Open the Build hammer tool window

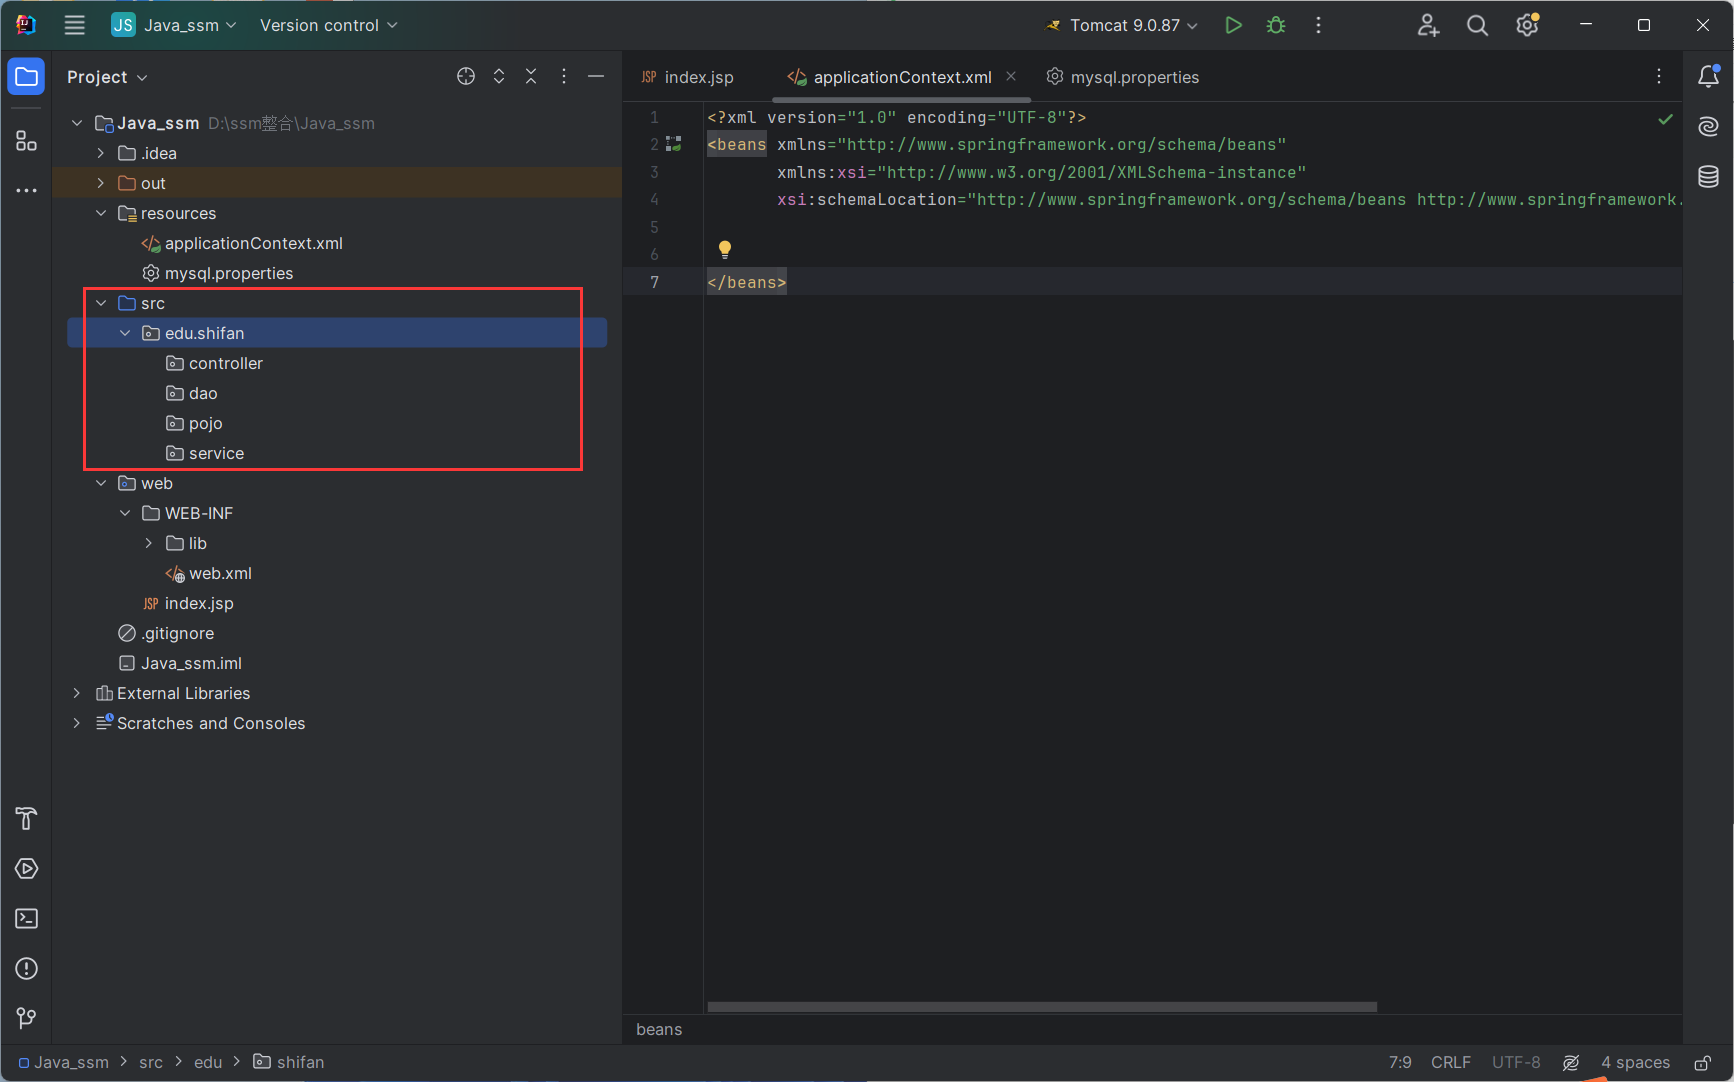point(27,818)
